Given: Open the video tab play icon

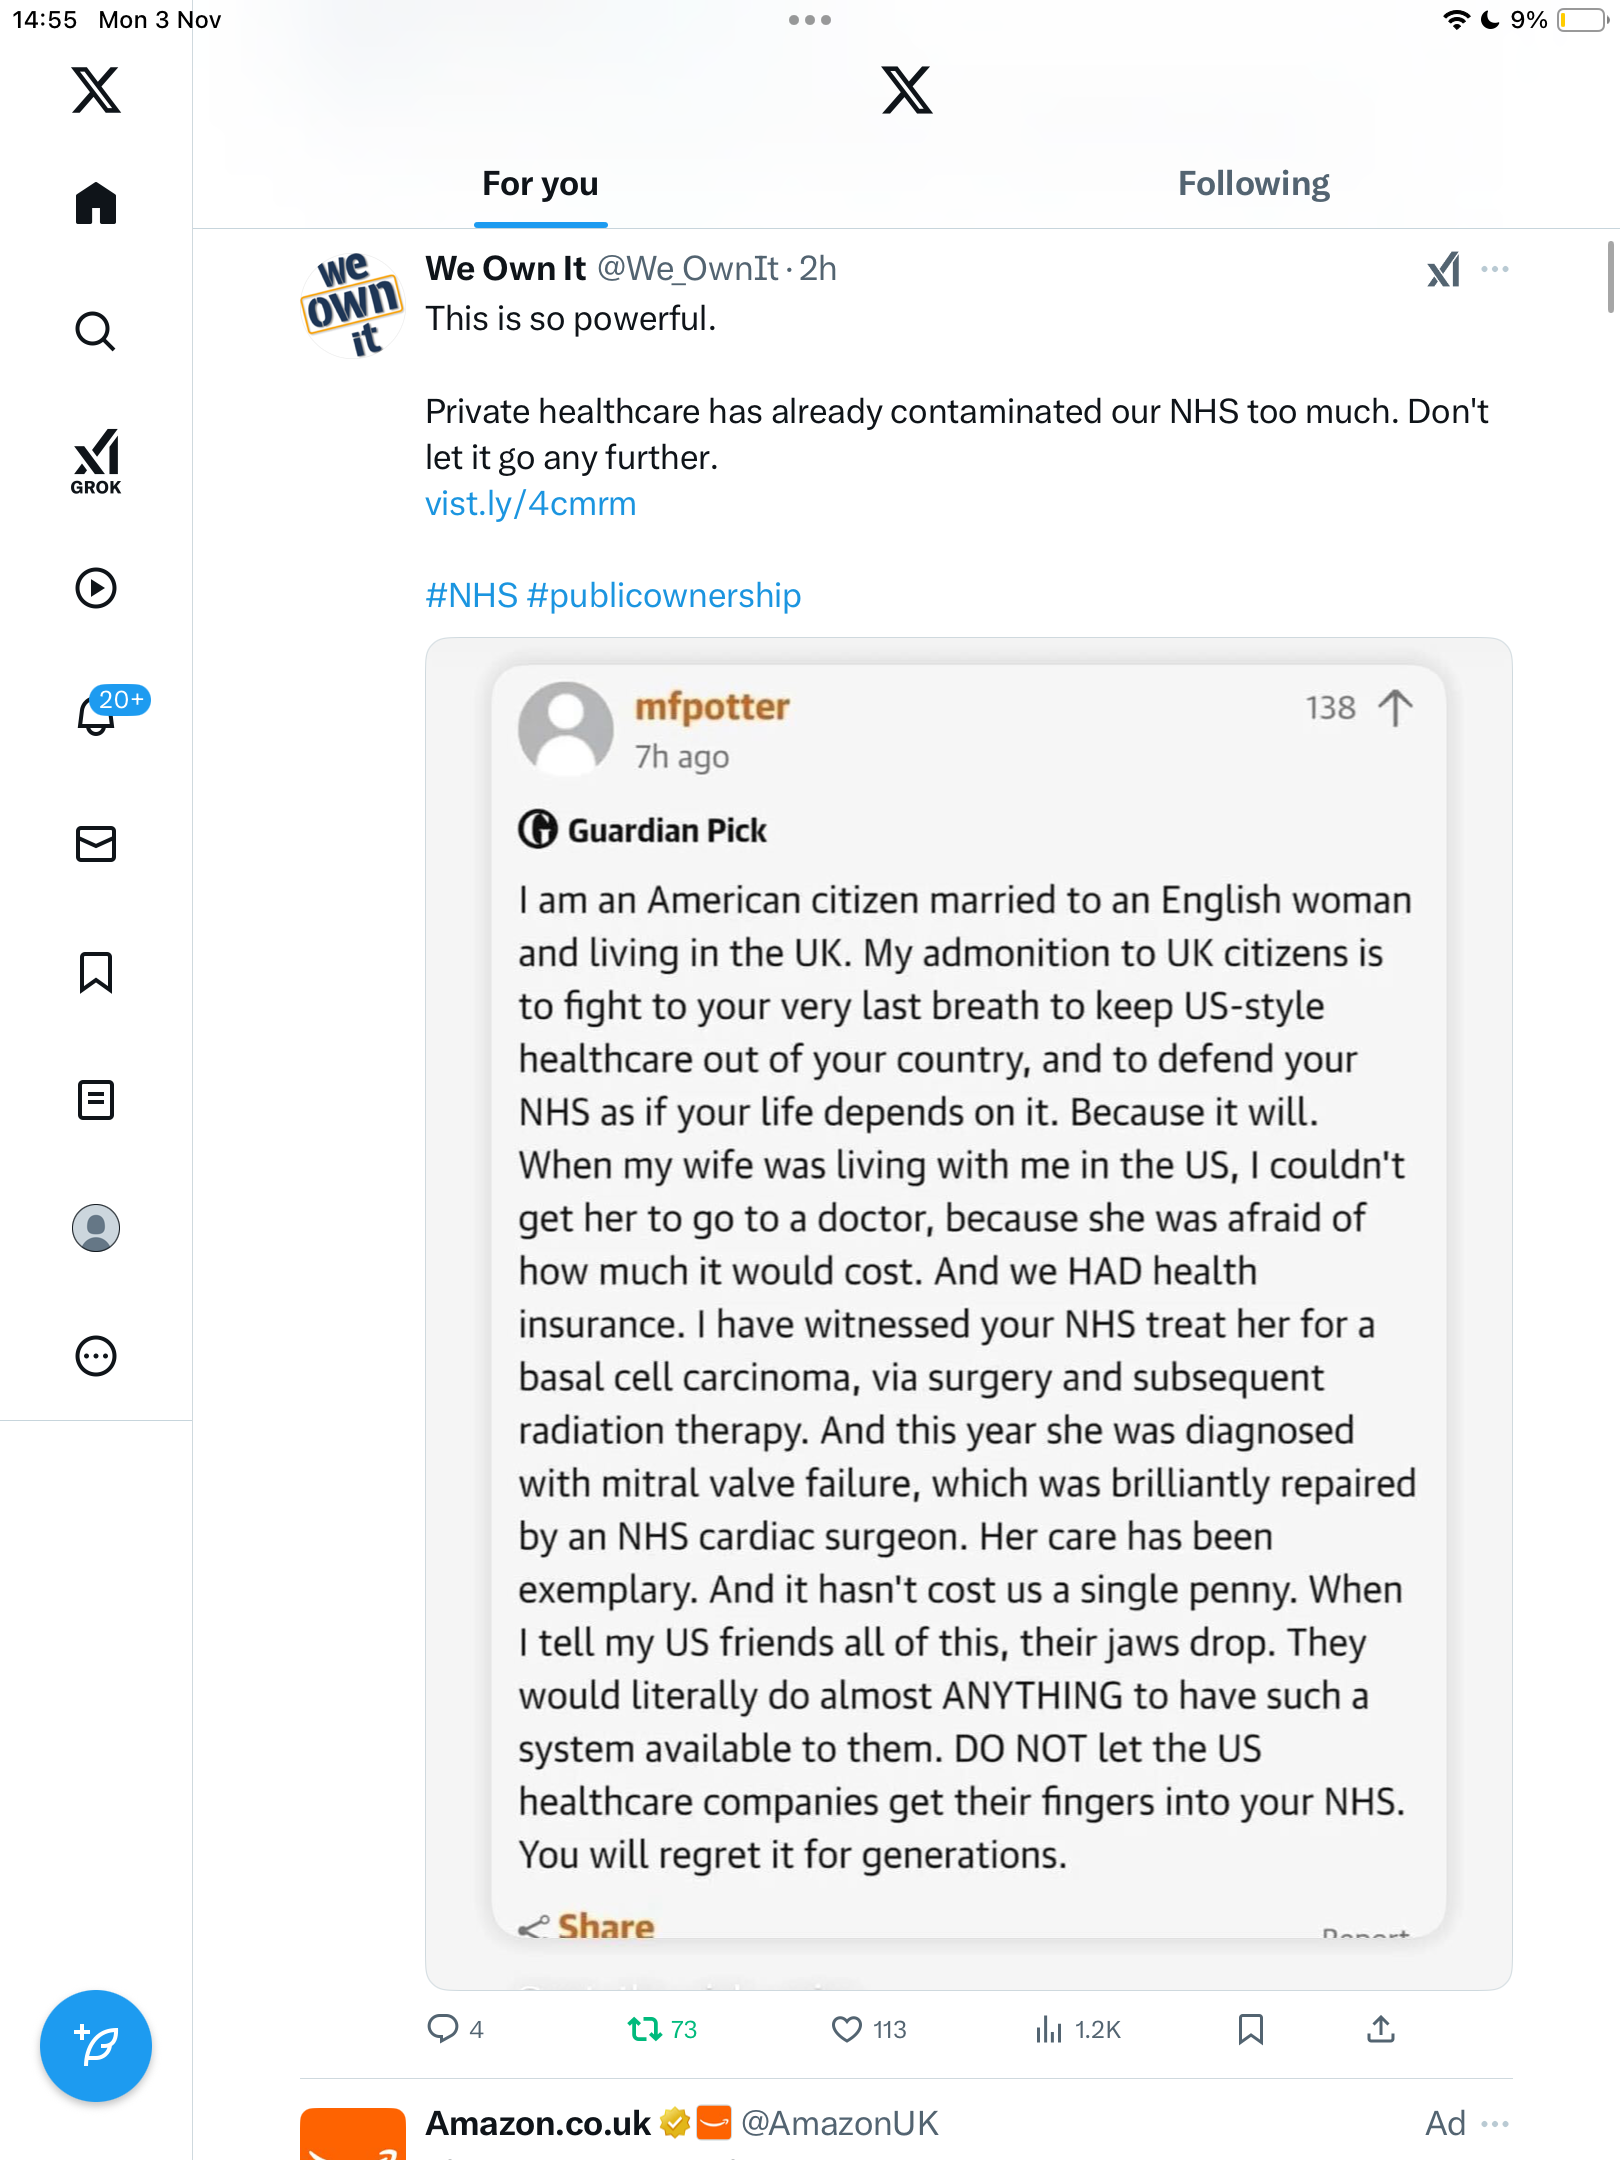Looking at the screenshot, I should coord(96,588).
